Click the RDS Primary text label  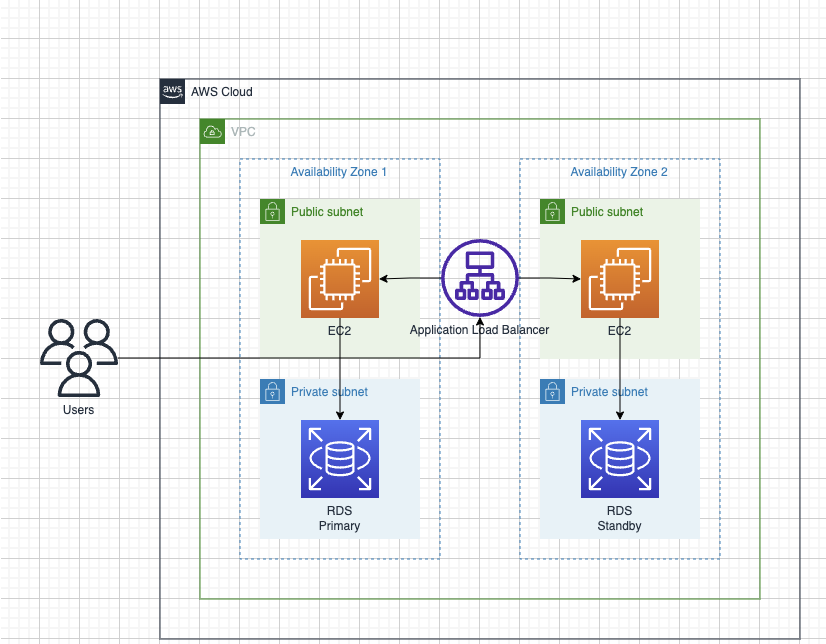coord(339,518)
